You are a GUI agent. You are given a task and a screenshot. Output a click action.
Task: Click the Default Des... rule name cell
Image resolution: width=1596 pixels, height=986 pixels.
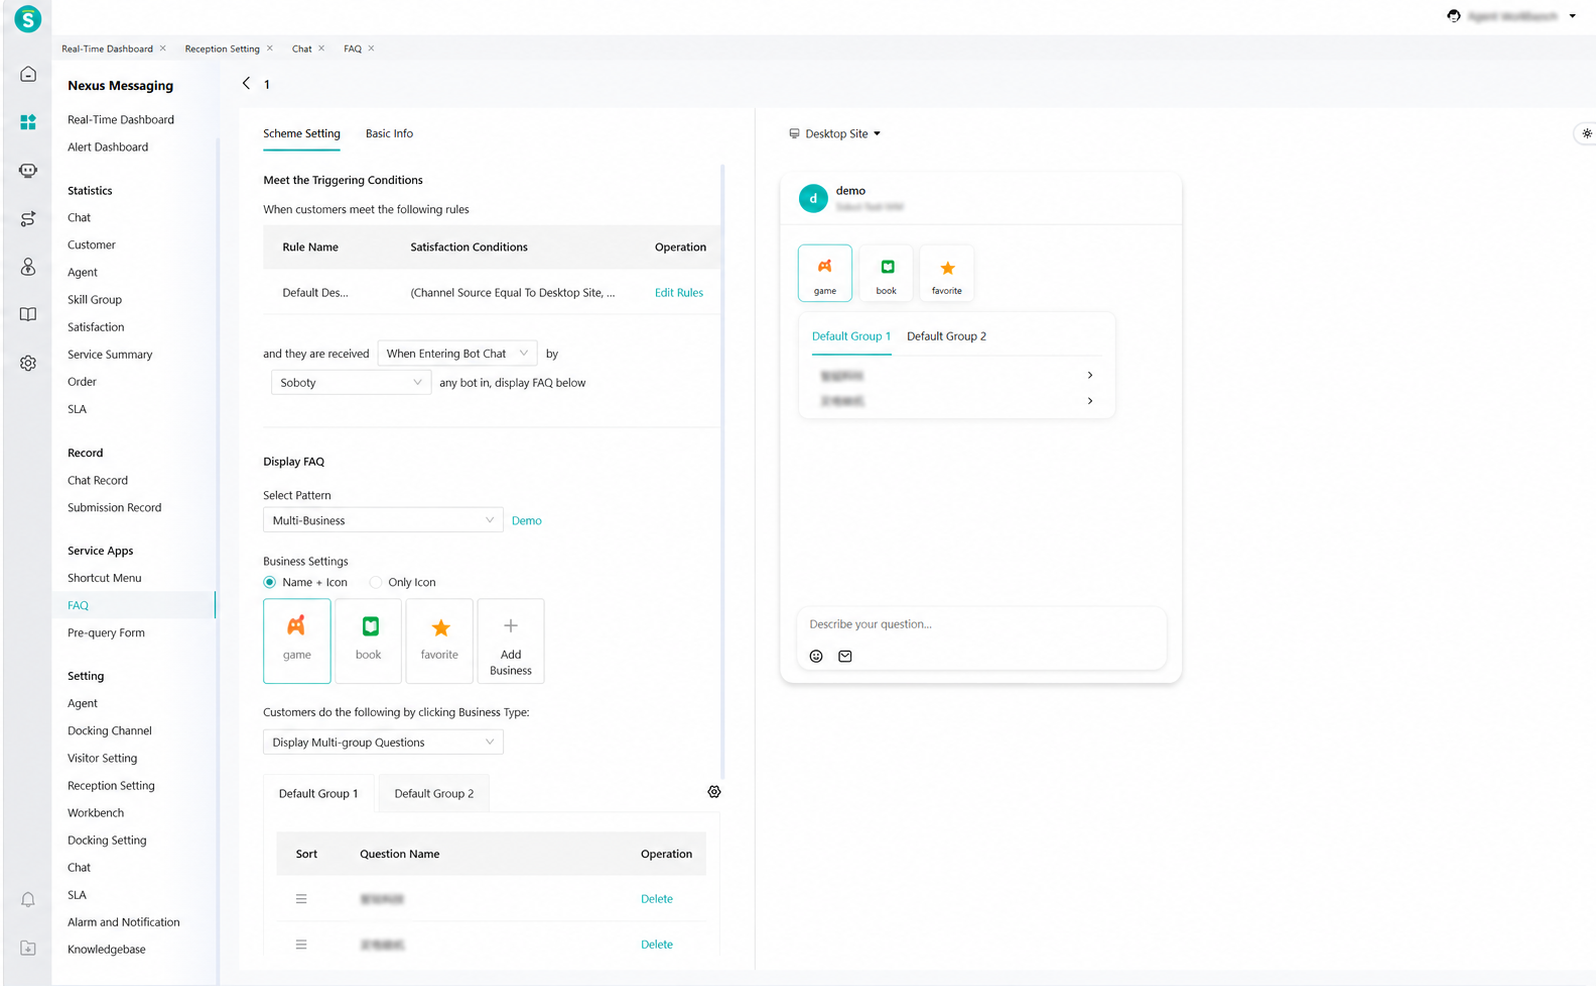(x=315, y=293)
